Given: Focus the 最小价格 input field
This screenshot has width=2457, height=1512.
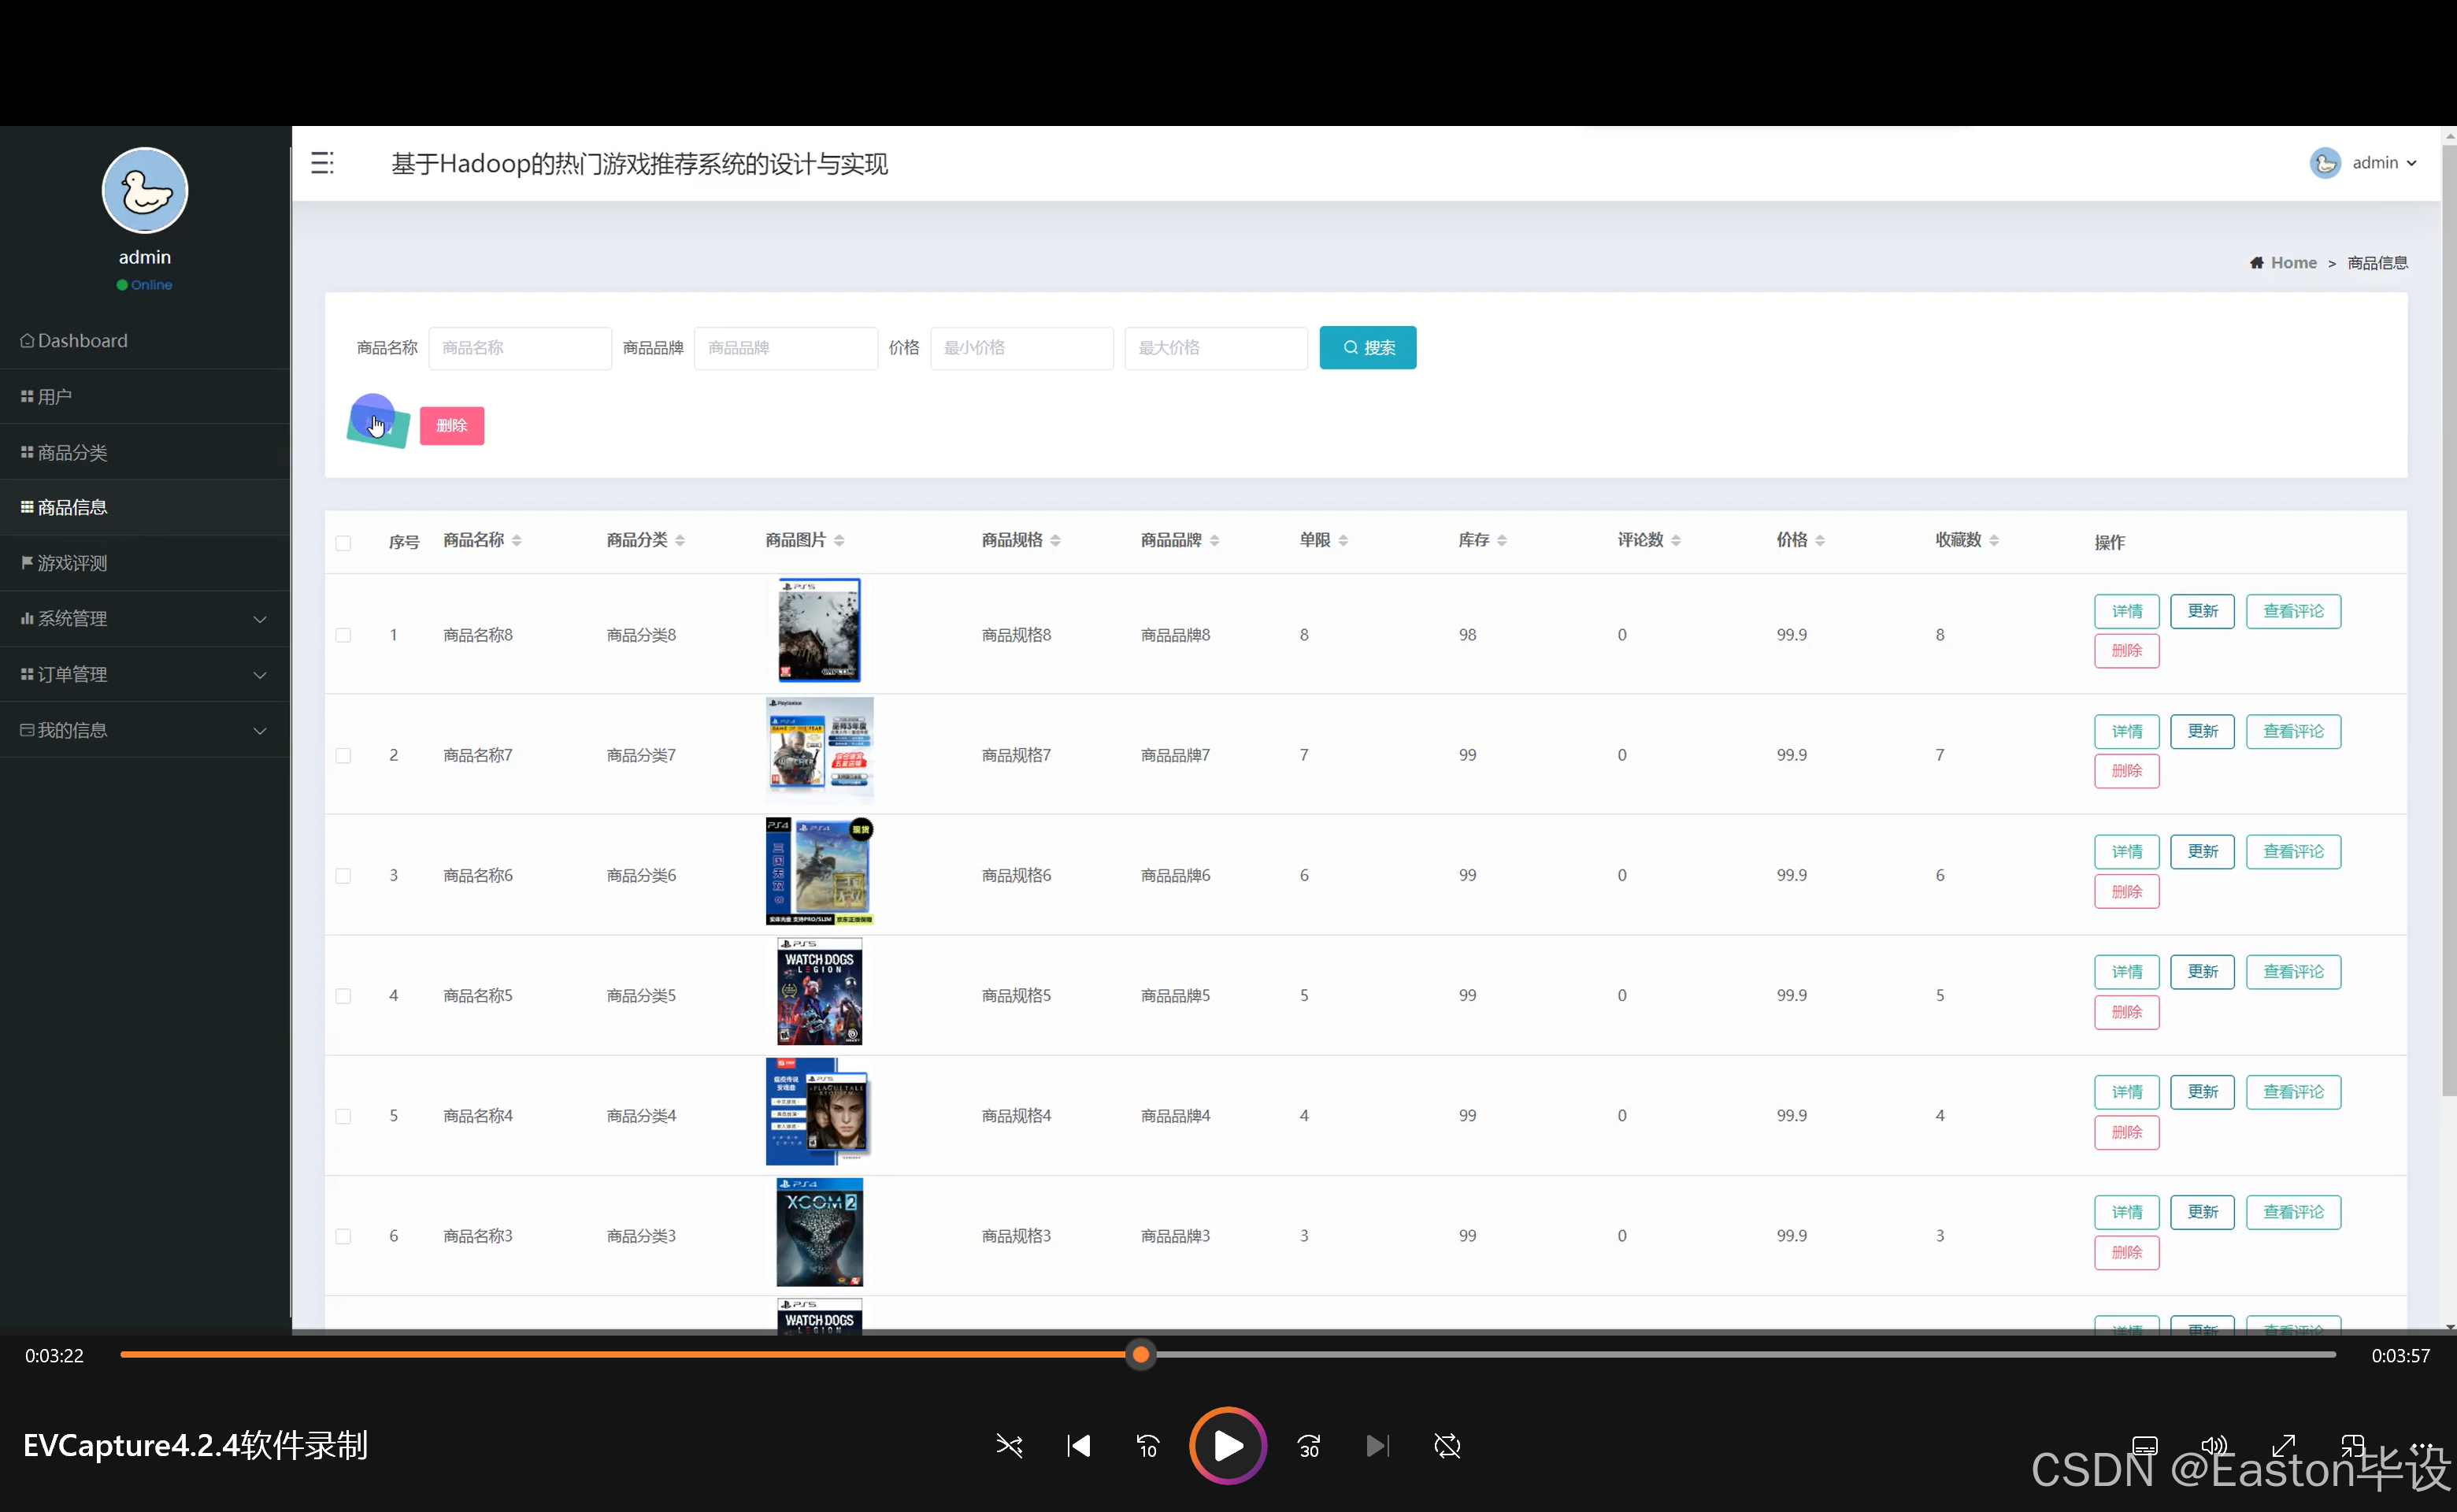Looking at the screenshot, I should tap(1021, 348).
